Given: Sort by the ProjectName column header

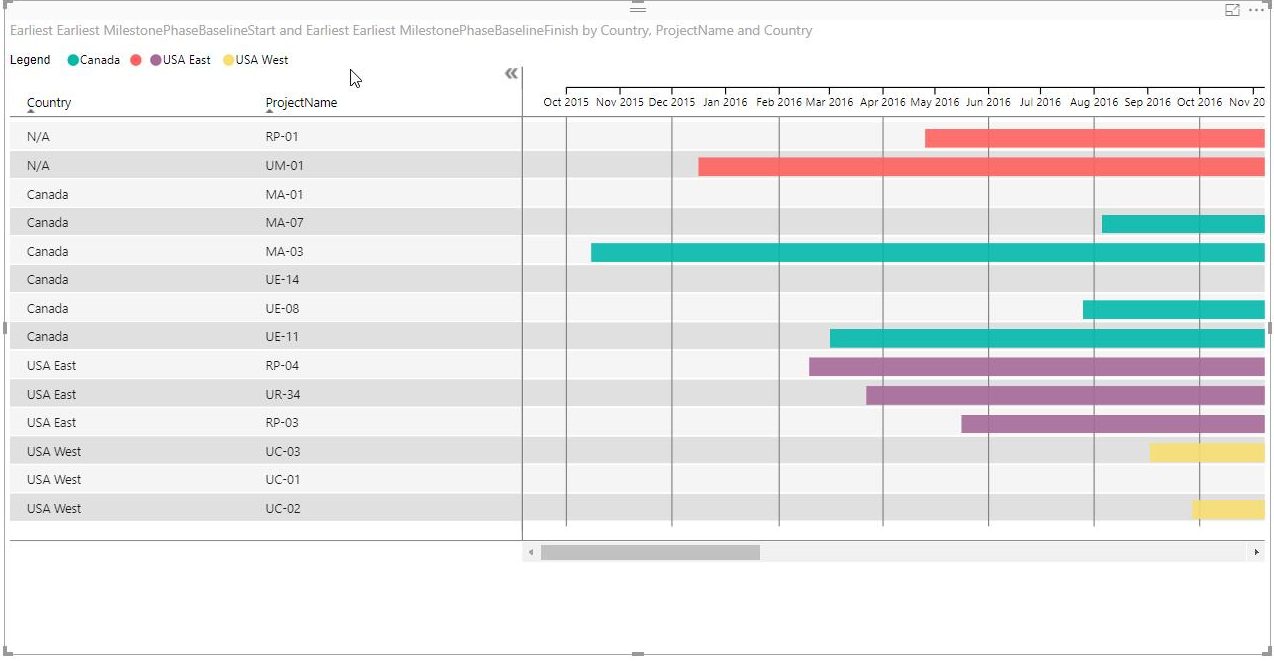Looking at the screenshot, I should click(x=301, y=103).
